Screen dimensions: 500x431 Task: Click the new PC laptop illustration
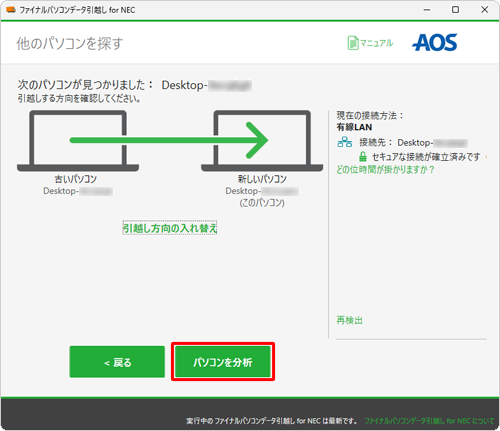click(262, 141)
